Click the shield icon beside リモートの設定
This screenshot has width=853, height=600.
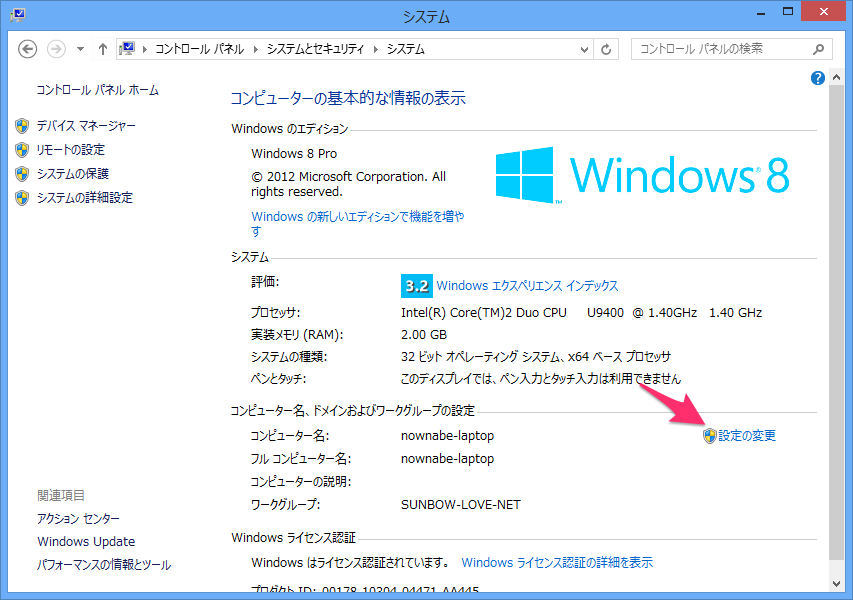(x=22, y=150)
